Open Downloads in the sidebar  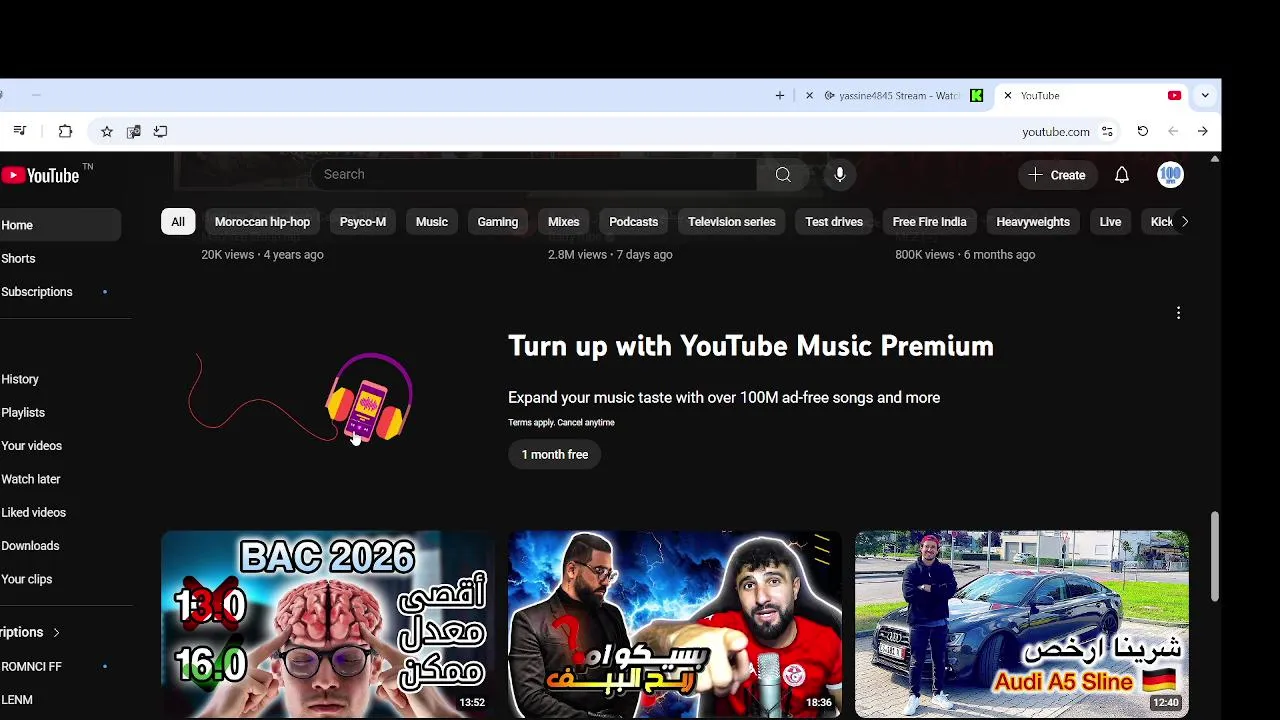click(x=60, y=546)
